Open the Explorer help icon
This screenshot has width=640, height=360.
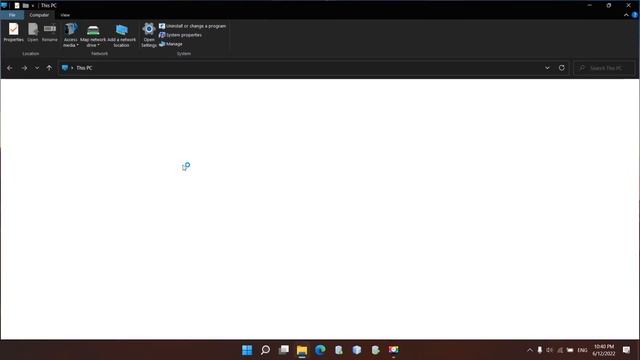635,15
